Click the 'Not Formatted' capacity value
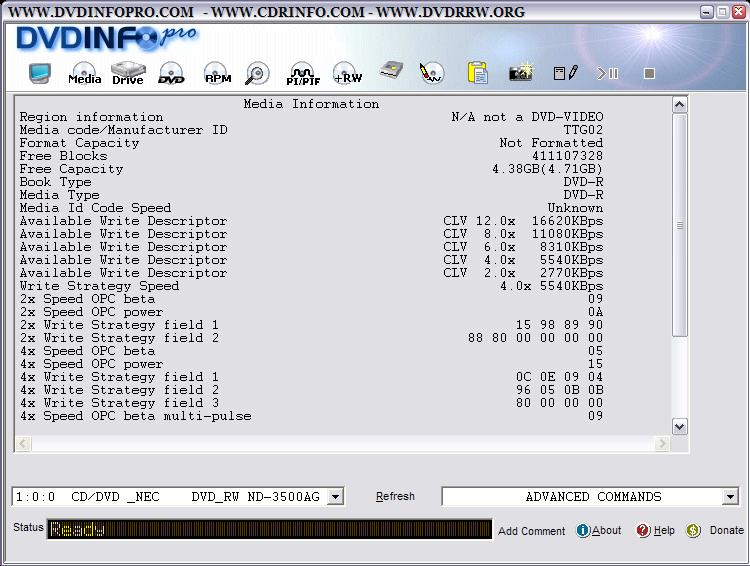The height and width of the screenshot is (566, 750). pyautogui.click(x=551, y=143)
